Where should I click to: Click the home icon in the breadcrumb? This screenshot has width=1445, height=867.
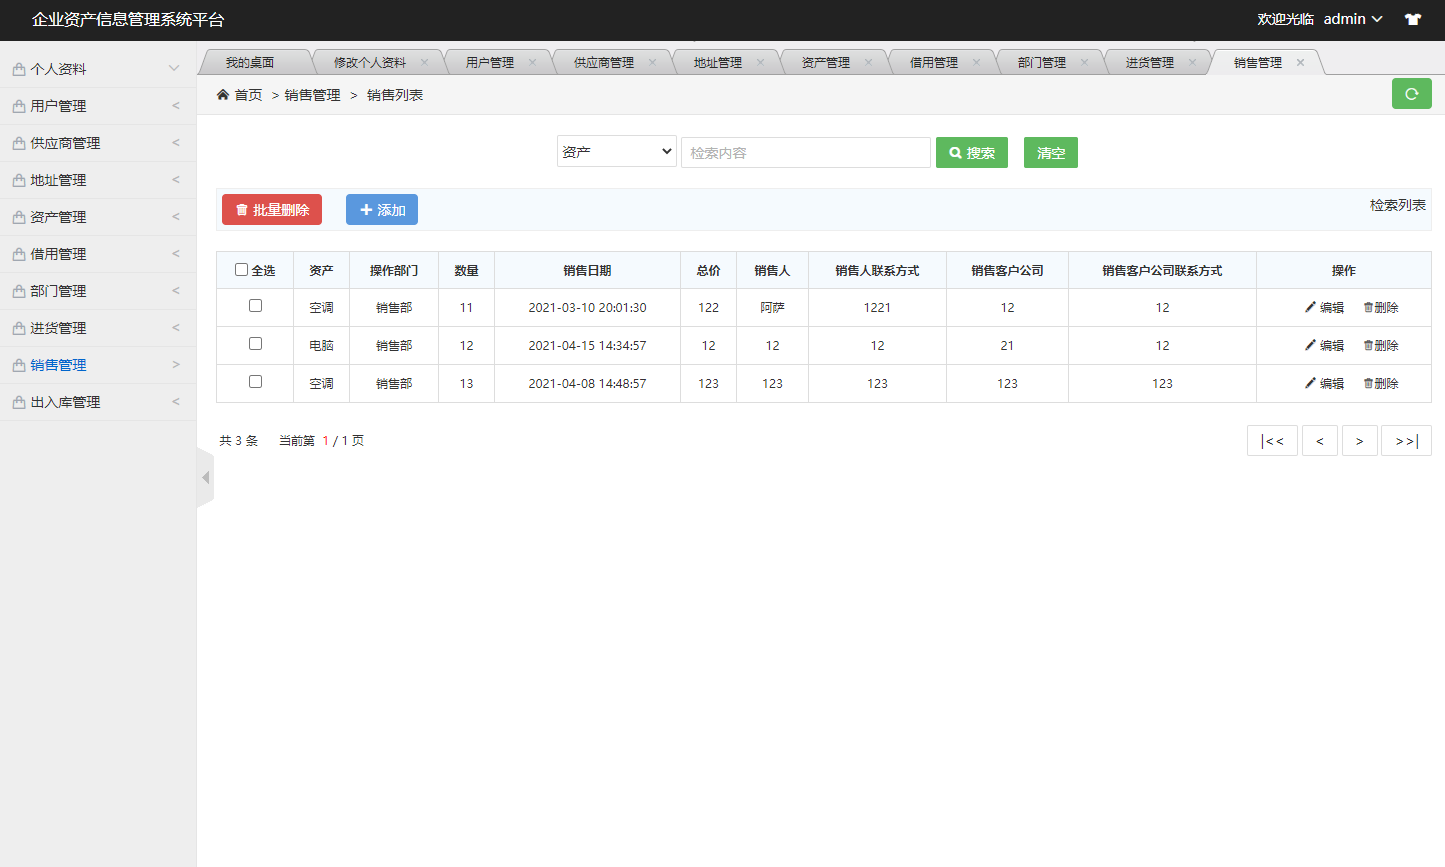pos(221,94)
